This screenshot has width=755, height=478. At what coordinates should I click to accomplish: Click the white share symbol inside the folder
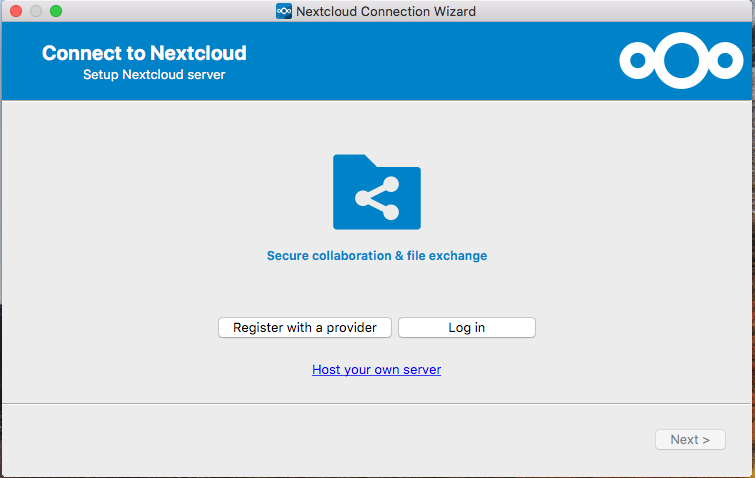click(377, 198)
